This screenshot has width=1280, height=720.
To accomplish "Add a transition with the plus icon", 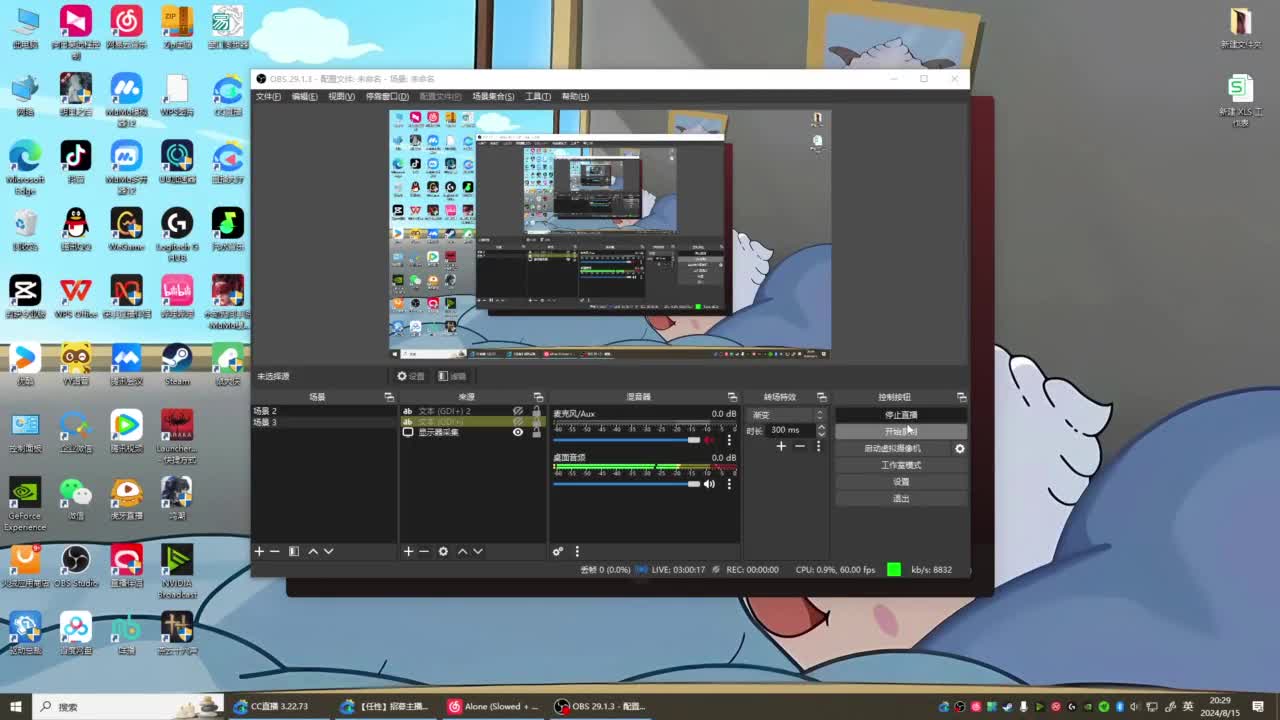I will pyautogui.click(x=781, y=446).
